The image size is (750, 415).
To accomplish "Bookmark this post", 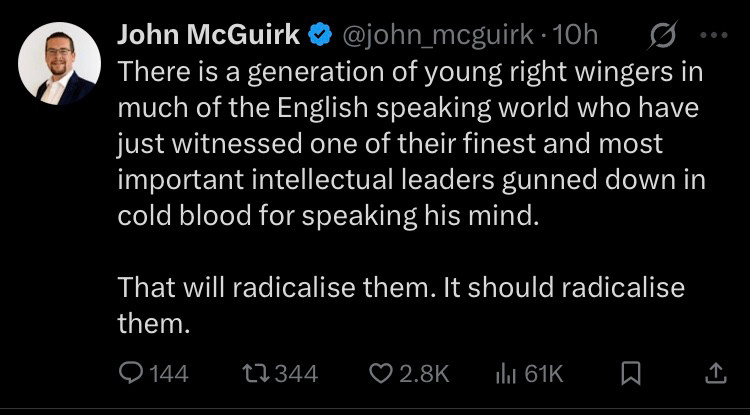I will click(x=630, y=374).
